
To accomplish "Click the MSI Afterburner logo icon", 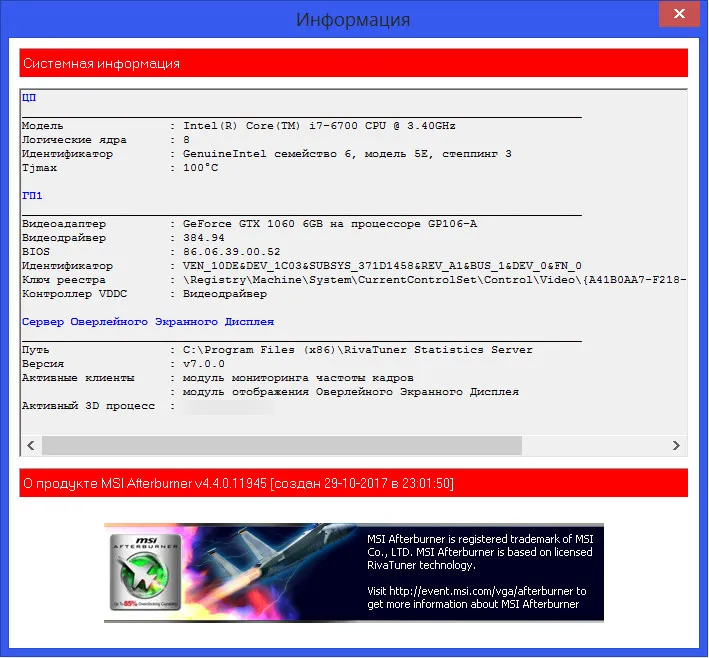I will (146, 573).
